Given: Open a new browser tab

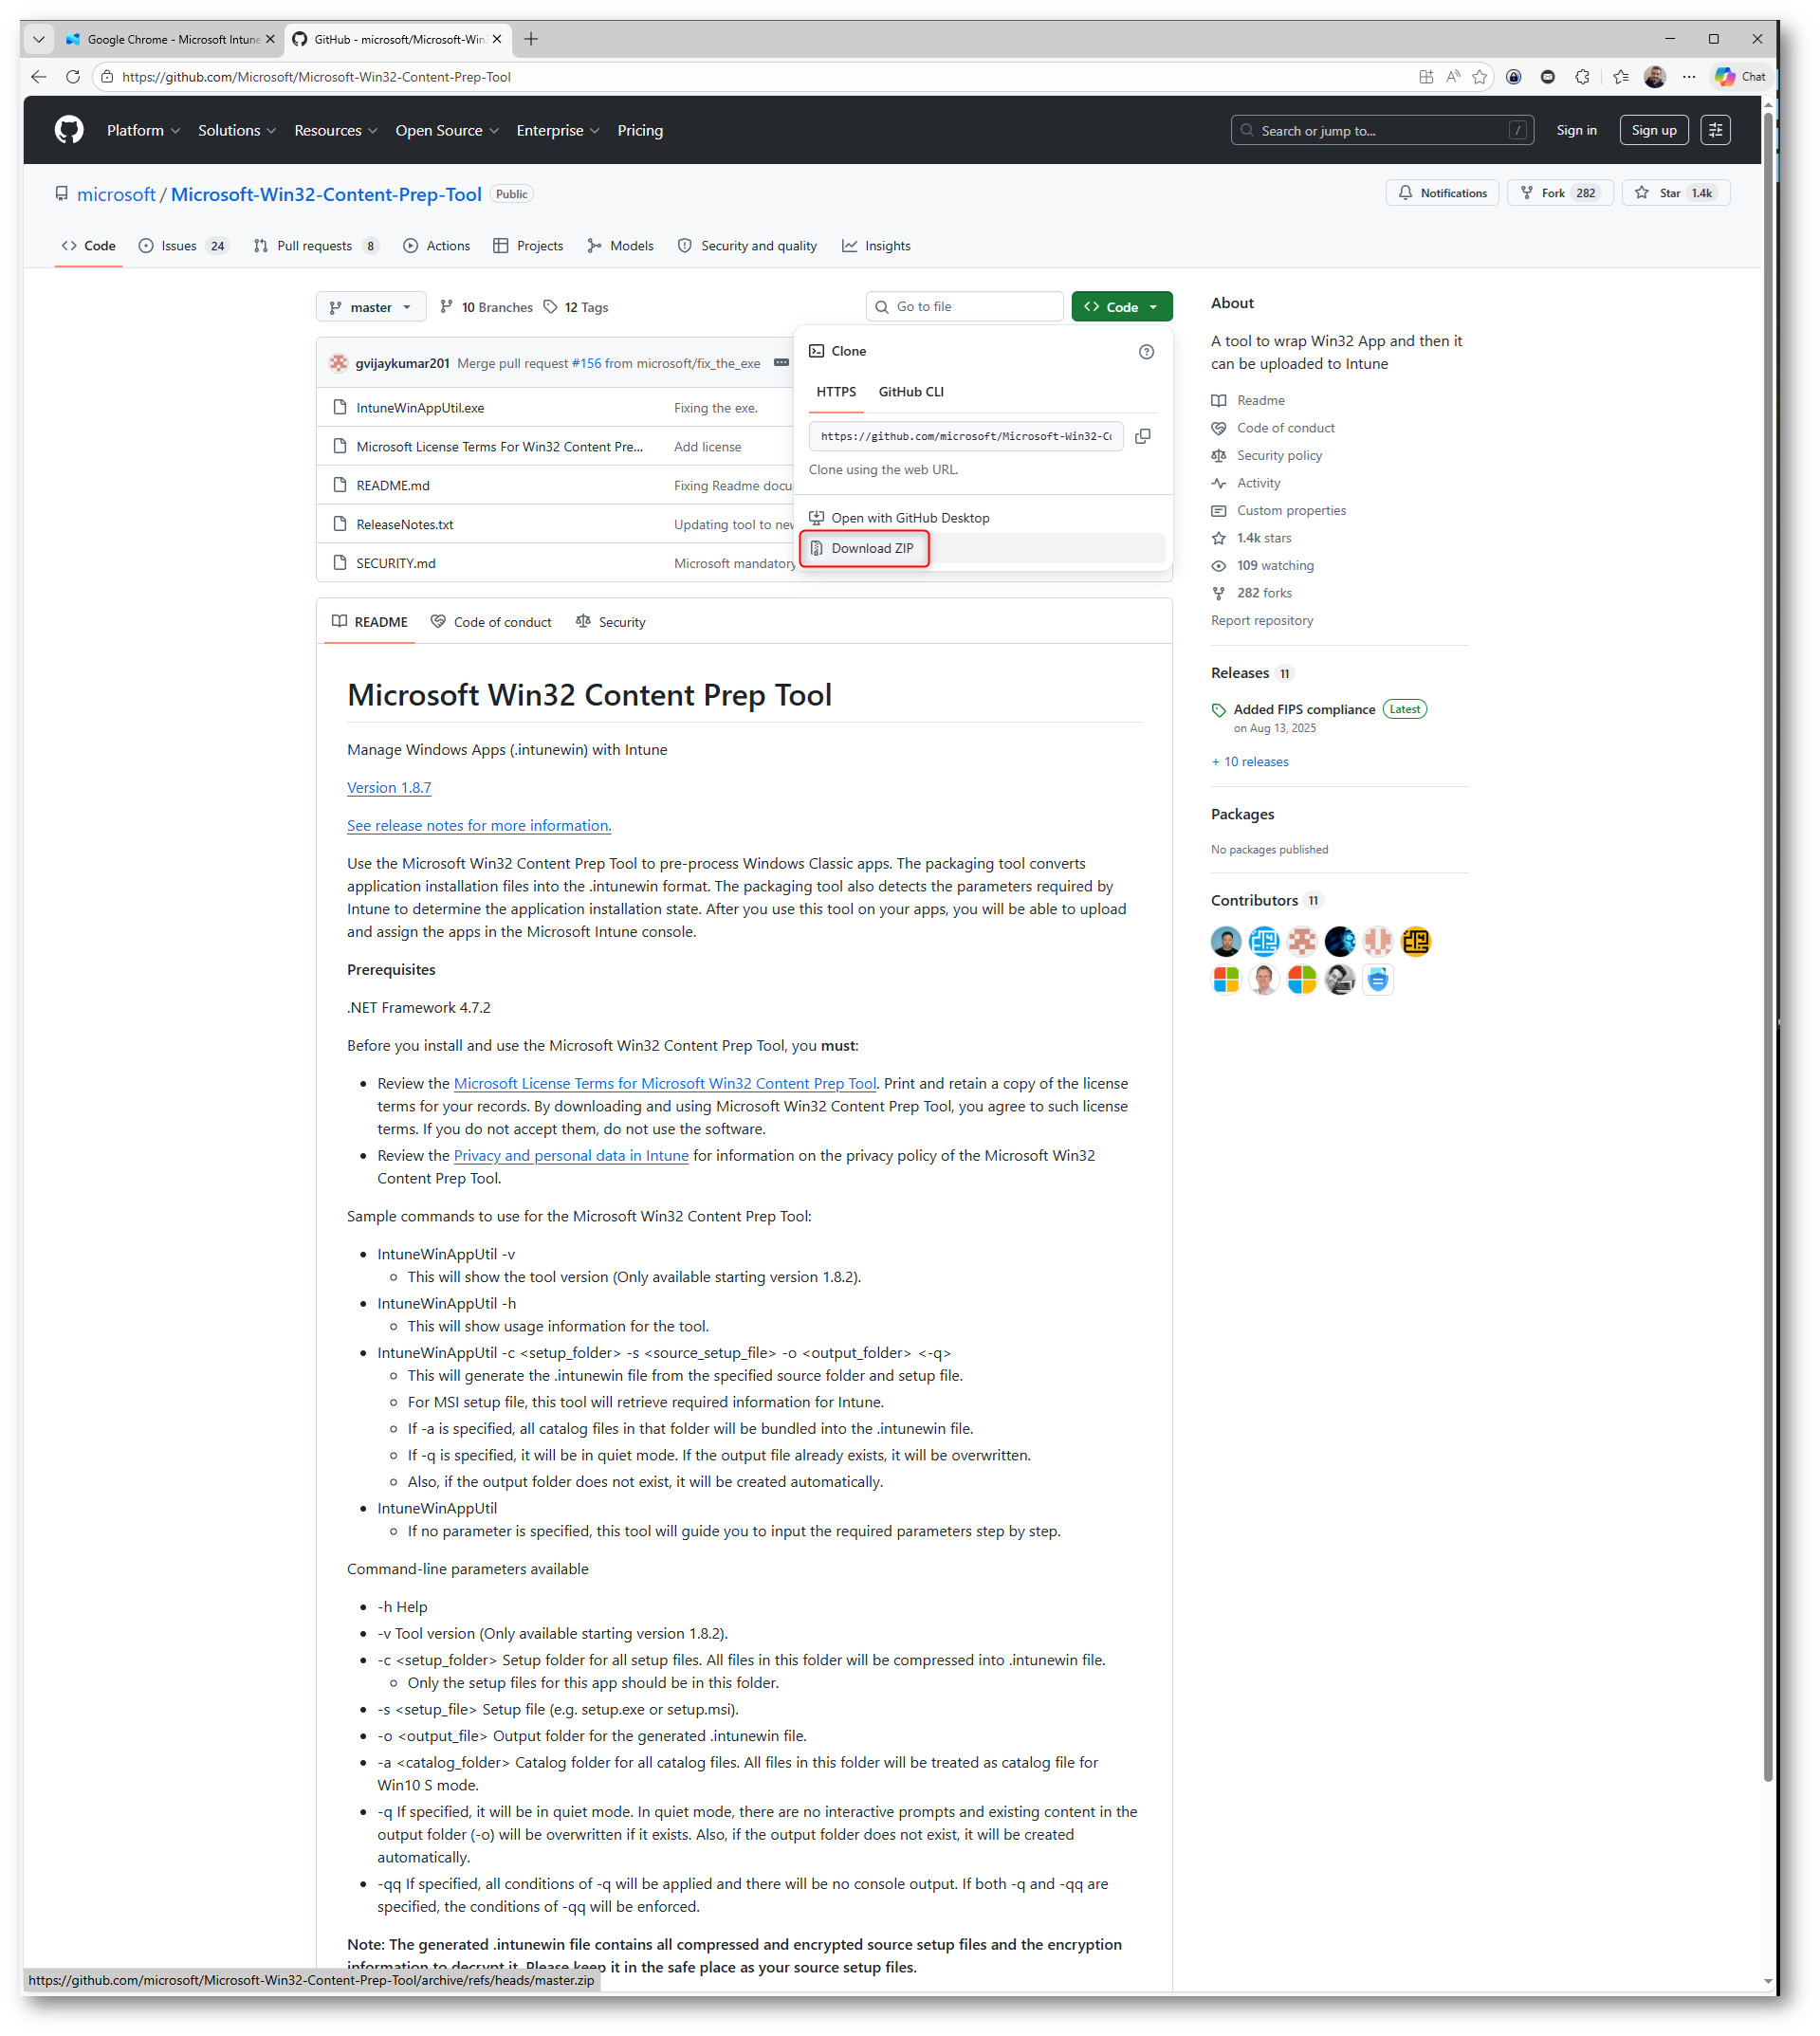Looking at the screenshot, I should point(531,39).
